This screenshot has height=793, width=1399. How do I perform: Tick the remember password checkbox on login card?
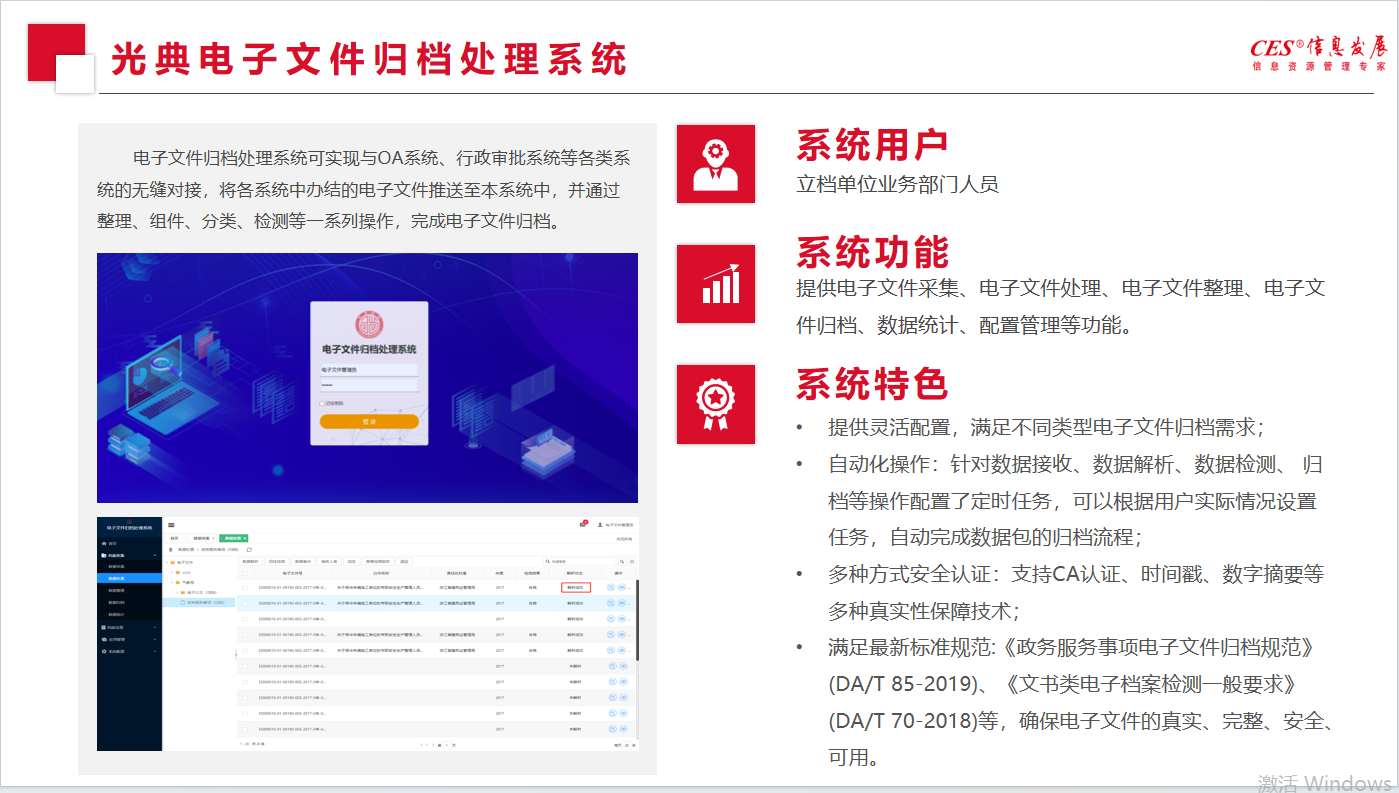pos(322,403)
